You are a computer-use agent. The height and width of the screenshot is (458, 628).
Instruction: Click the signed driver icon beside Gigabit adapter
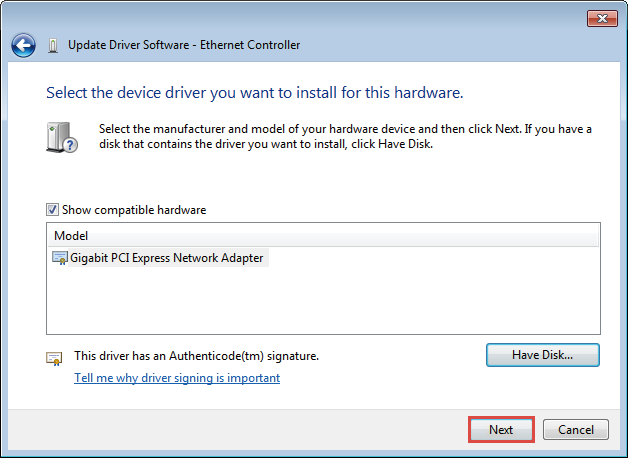pos(60,258)
